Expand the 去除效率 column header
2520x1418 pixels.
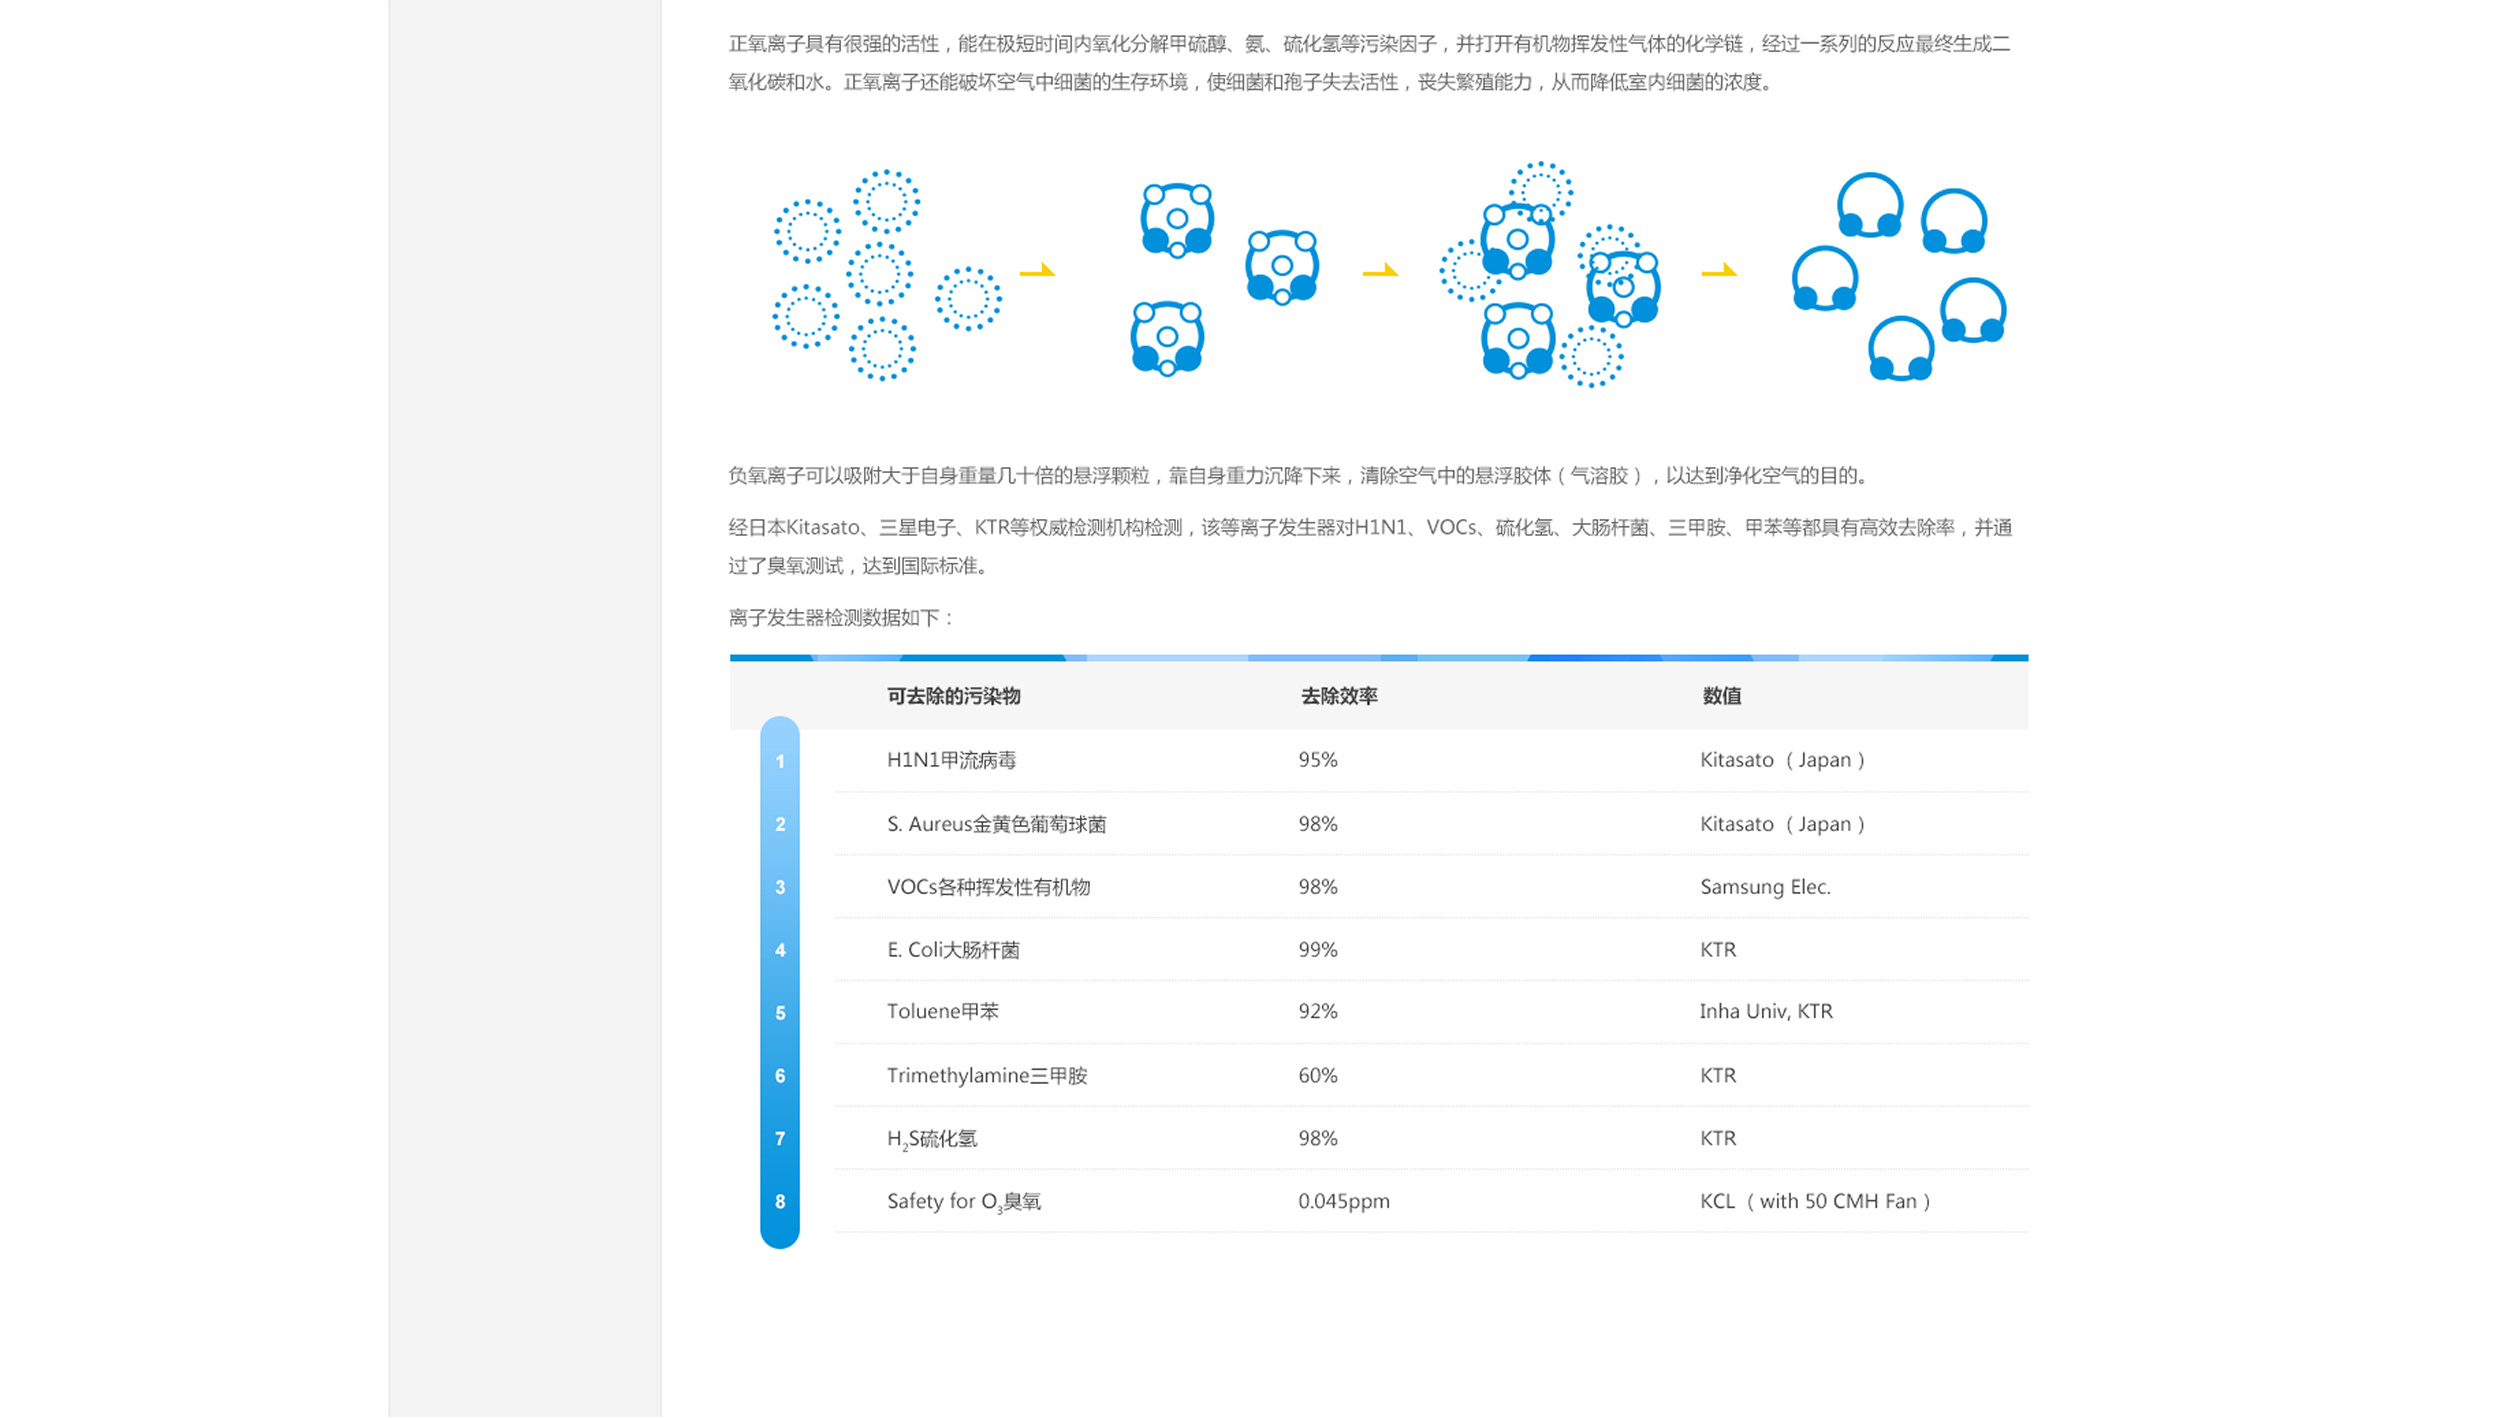click(1340, 697)
